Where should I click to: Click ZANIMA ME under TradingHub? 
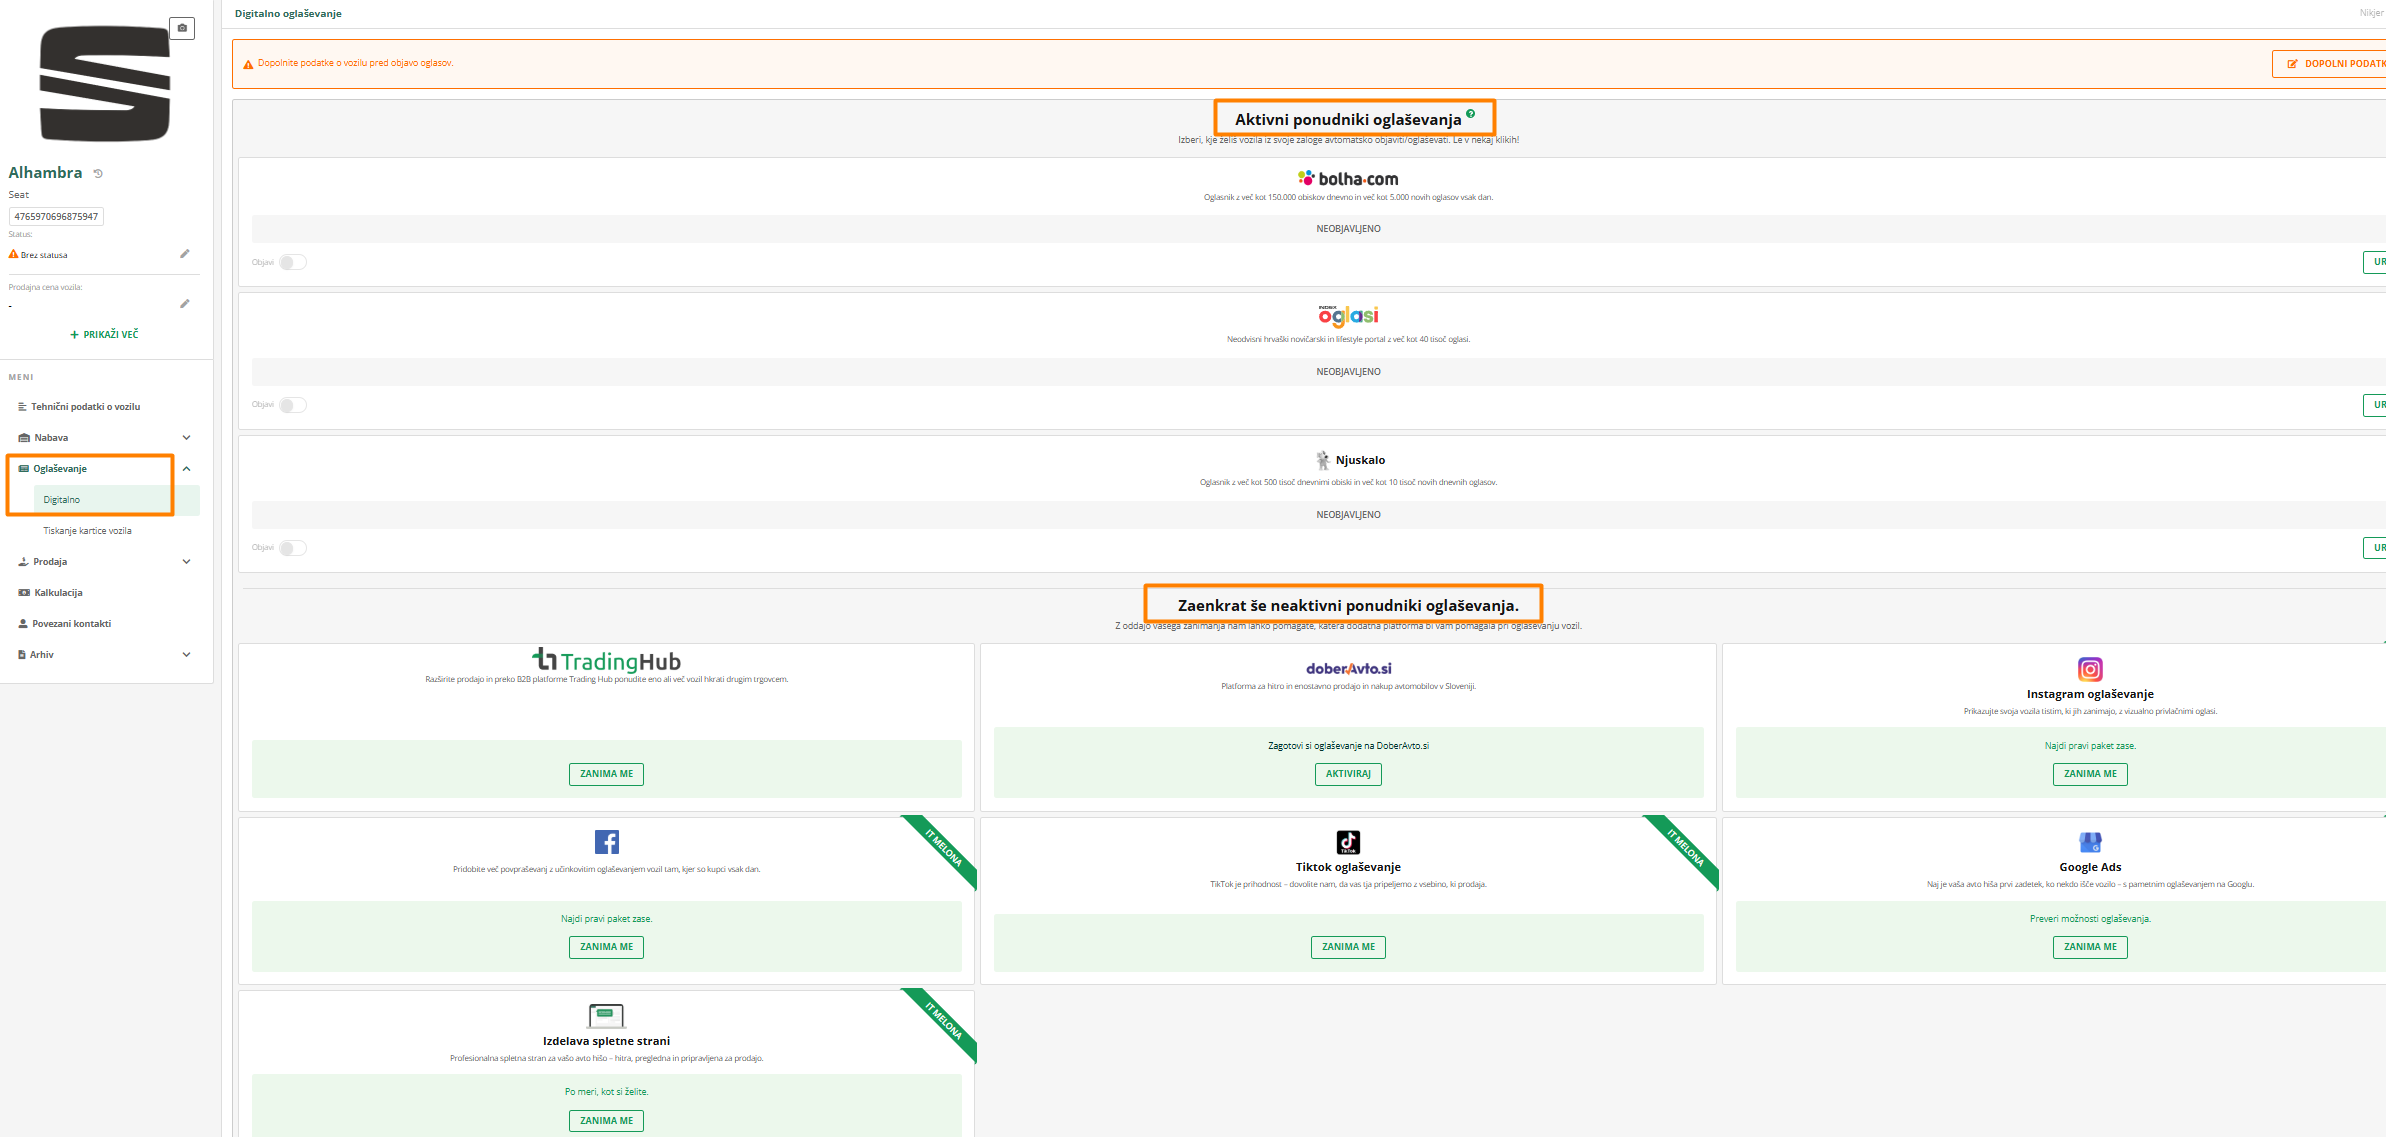(x=606, y=774)
